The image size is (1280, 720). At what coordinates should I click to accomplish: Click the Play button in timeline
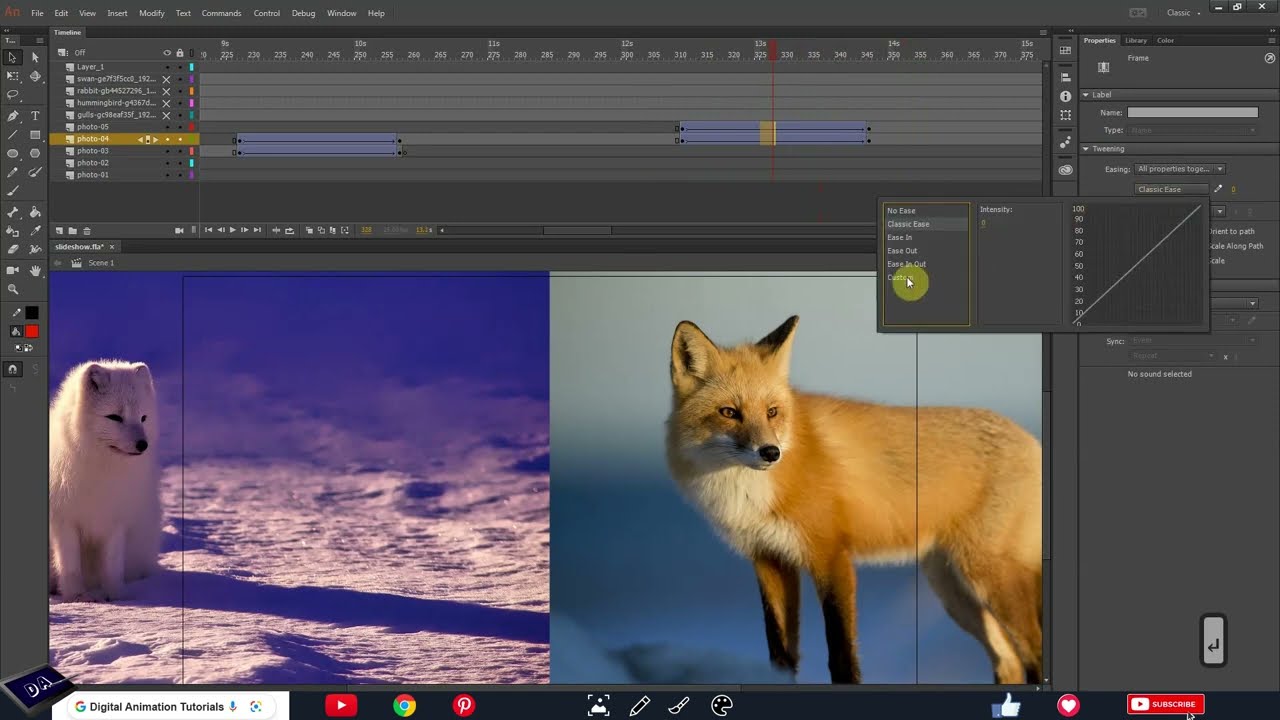click(233, 231)
